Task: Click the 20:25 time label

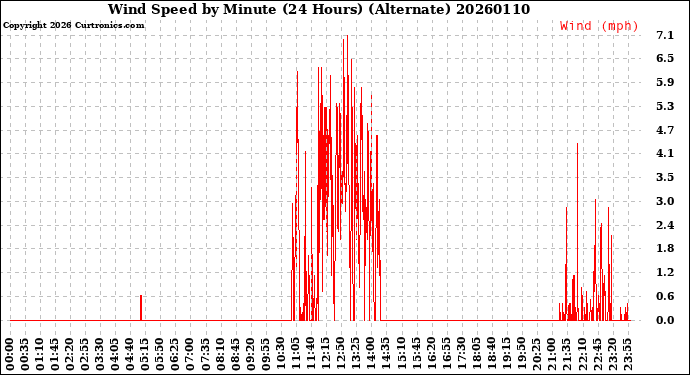Action: pos(537,354)
